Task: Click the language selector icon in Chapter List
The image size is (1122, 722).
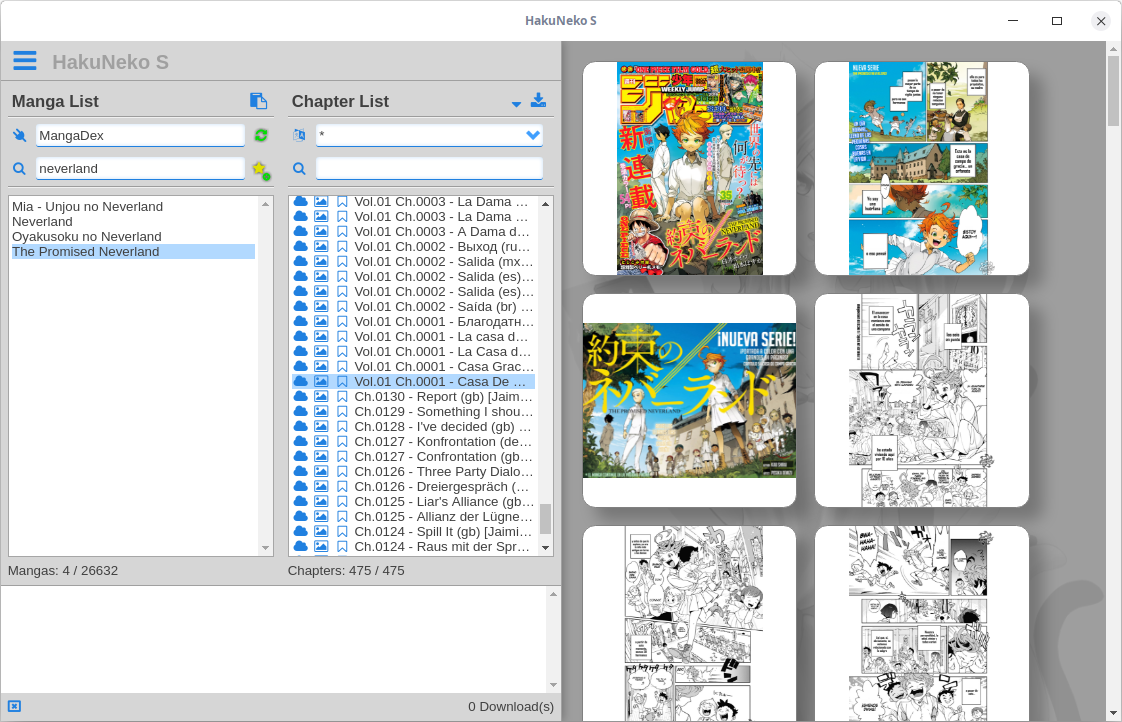Action: click(298, 135)
